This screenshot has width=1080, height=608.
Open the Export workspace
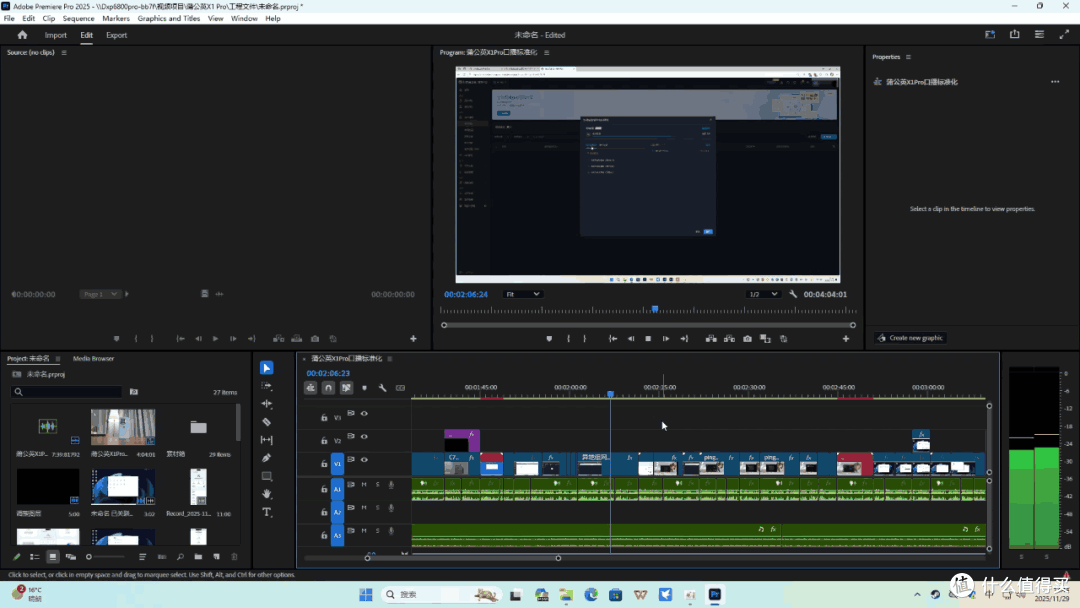click(x=116, y=35)
